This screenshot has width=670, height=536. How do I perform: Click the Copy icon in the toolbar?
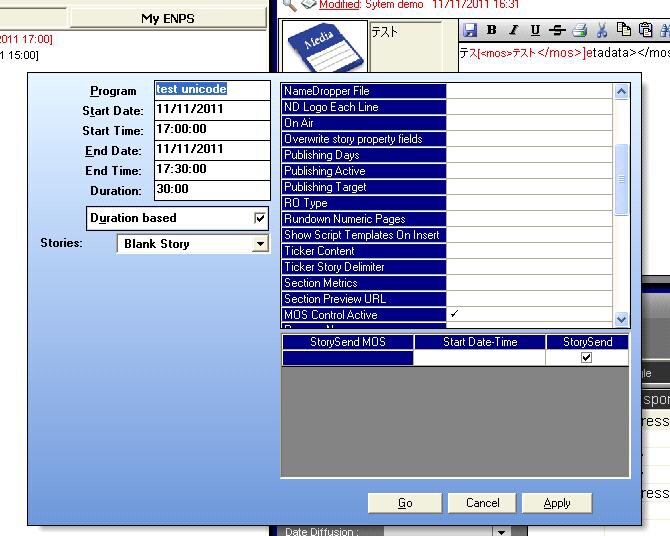[x=624, y=30]
